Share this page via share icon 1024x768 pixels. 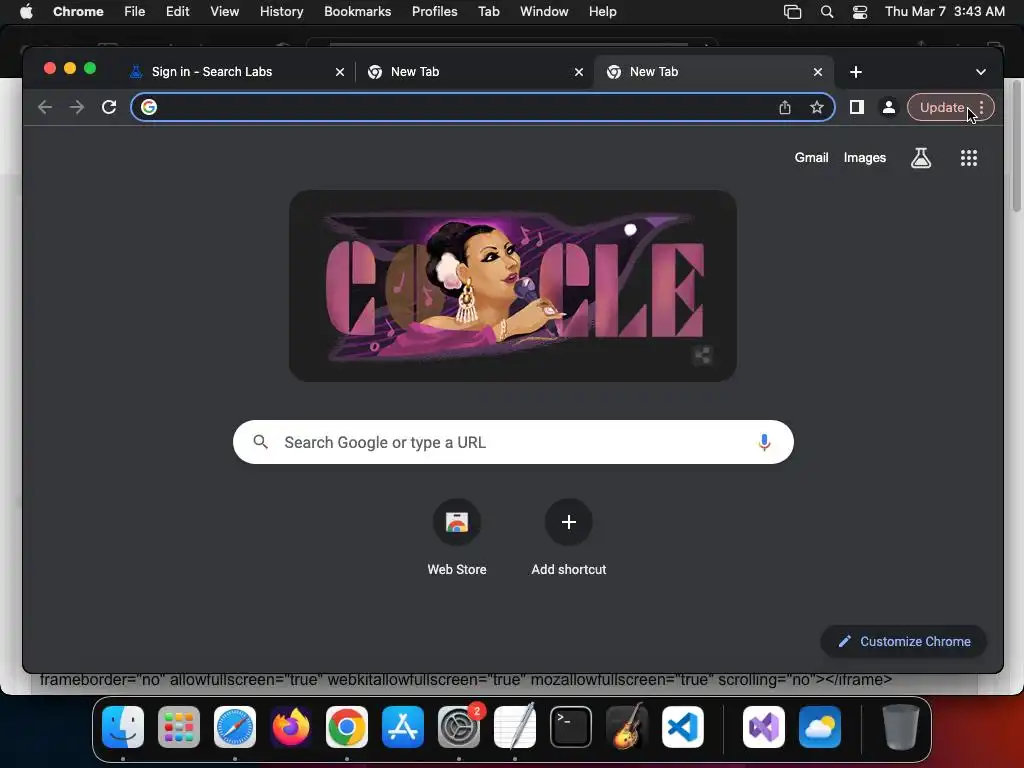(x=785, y=107)
